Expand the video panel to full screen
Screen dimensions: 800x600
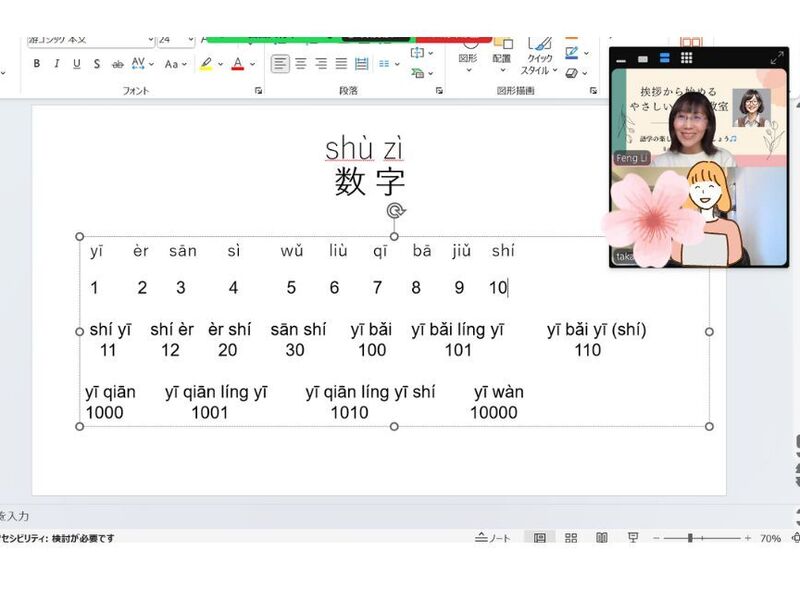click(x=777, y=58)
